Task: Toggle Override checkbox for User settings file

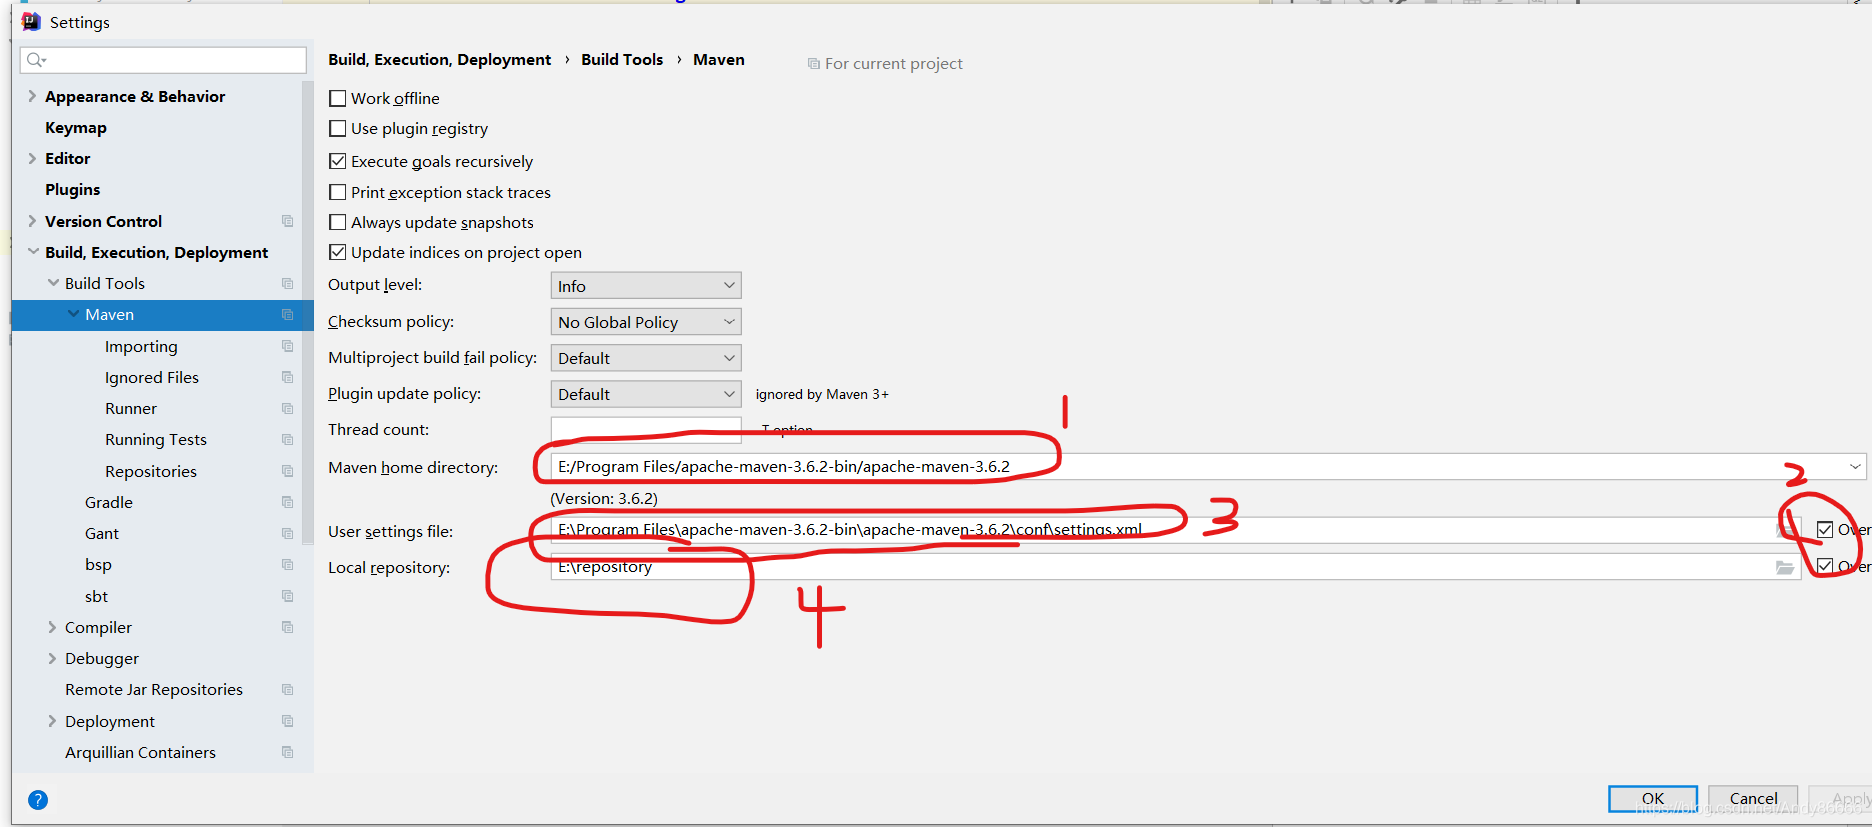Action: (x=1825, y=529)
